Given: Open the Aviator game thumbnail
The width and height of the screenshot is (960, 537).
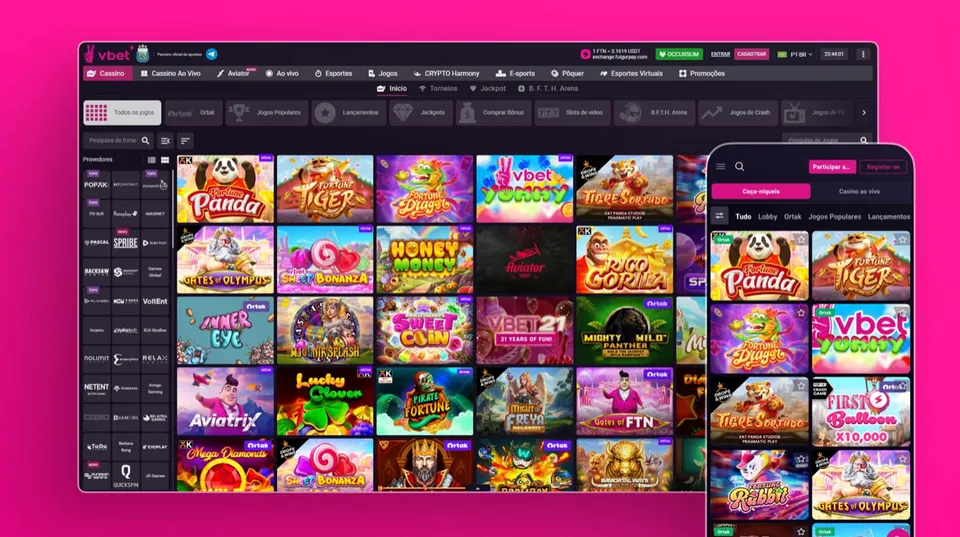Looking at the screenshot, I should click(525, 260).
